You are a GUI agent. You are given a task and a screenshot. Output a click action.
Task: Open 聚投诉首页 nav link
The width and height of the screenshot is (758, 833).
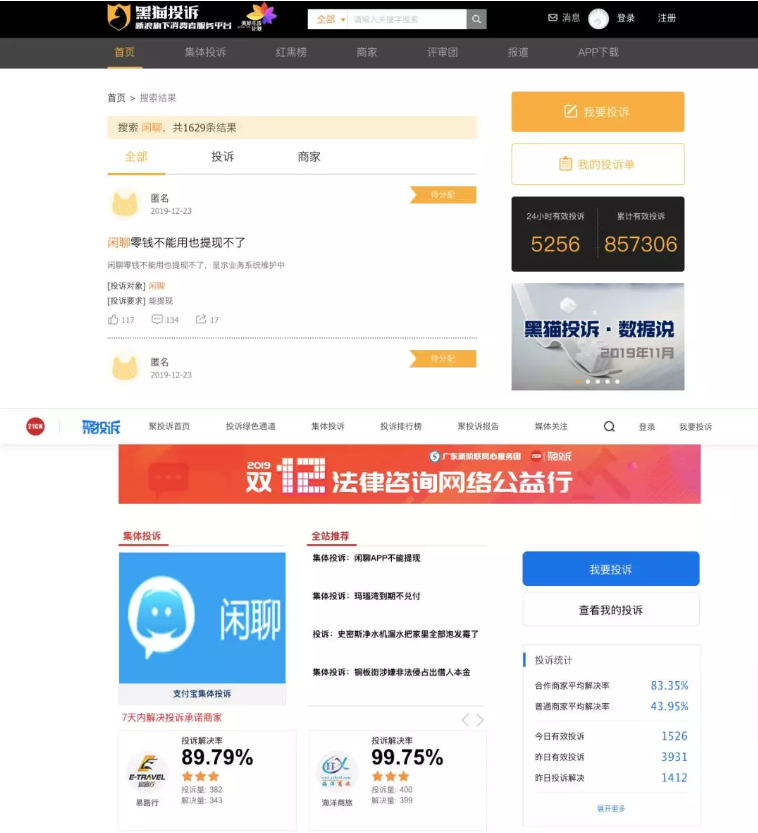pyautogui.click(x=169, y=426)
